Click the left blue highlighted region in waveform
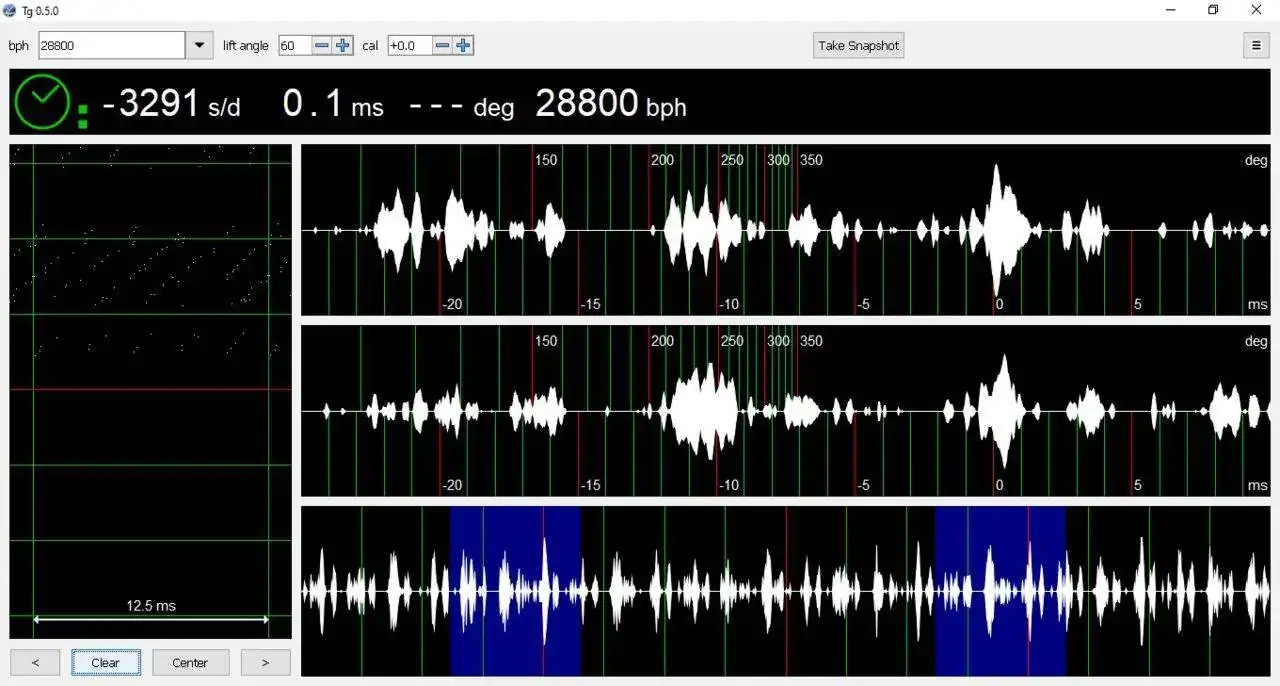The image size is (1280, 686). tap(515, 590)
